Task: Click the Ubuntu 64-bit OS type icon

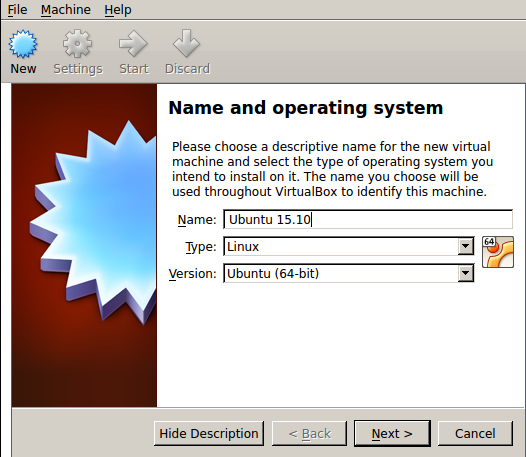Action: coord(498,252)
